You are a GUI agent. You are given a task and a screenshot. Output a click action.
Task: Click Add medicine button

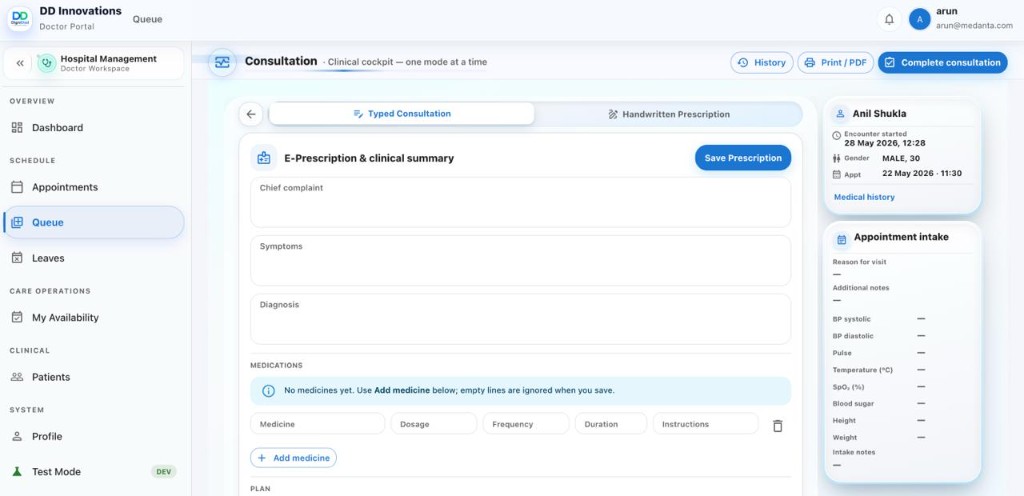tap(293, 458)
